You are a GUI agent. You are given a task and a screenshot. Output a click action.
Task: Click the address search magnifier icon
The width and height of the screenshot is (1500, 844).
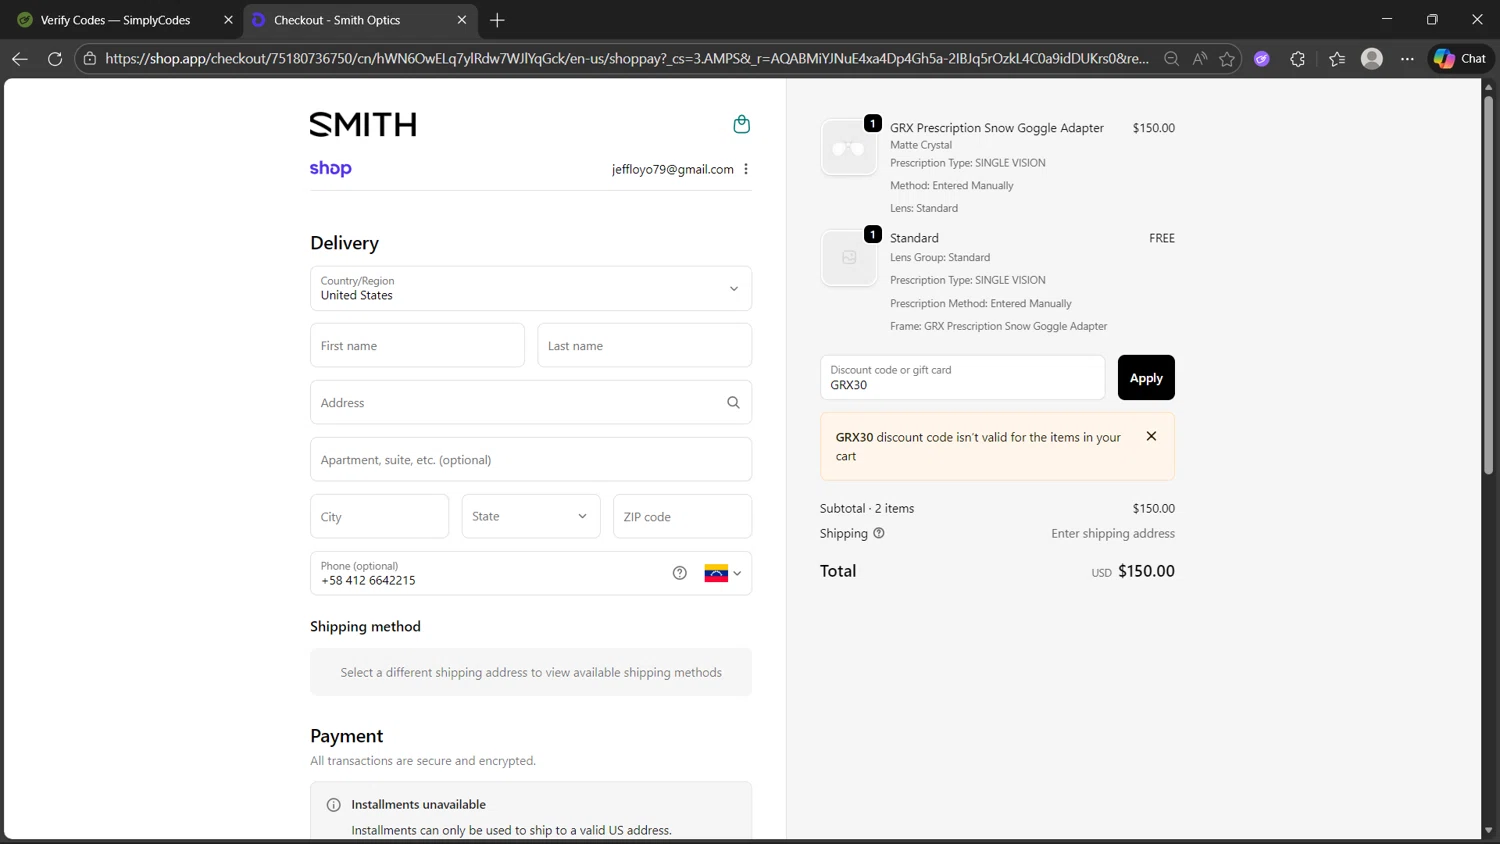733,402
